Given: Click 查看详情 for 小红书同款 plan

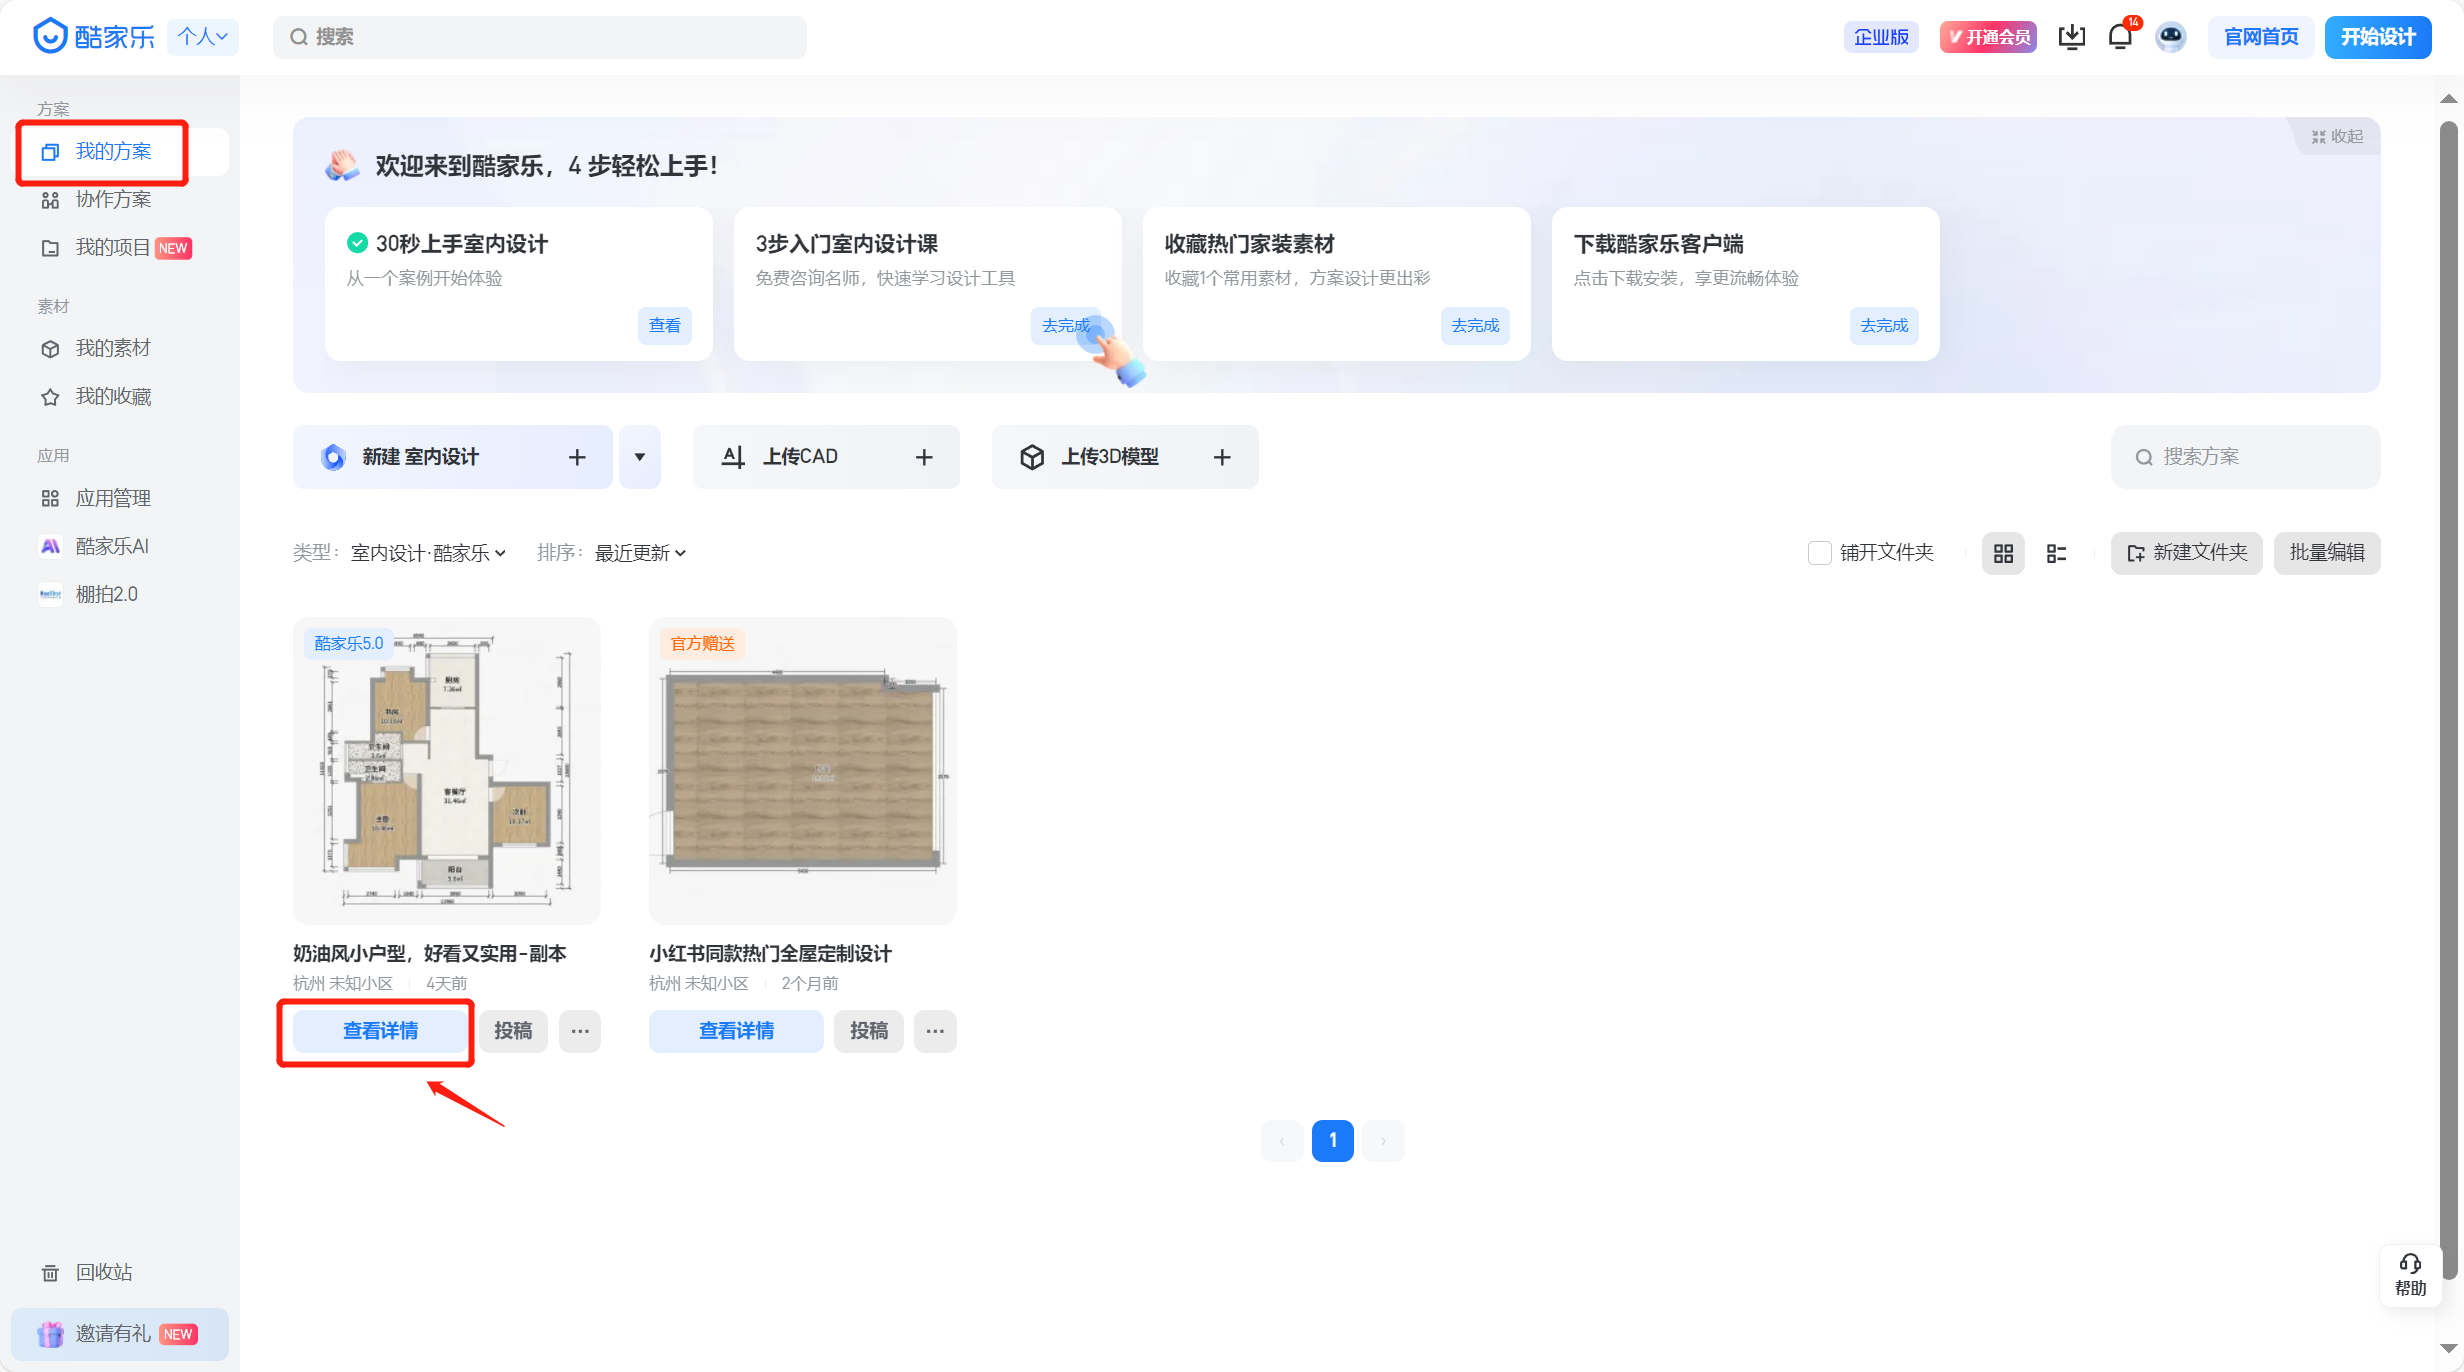Looking at the screenshot, I should click(x=736, y=1031).
